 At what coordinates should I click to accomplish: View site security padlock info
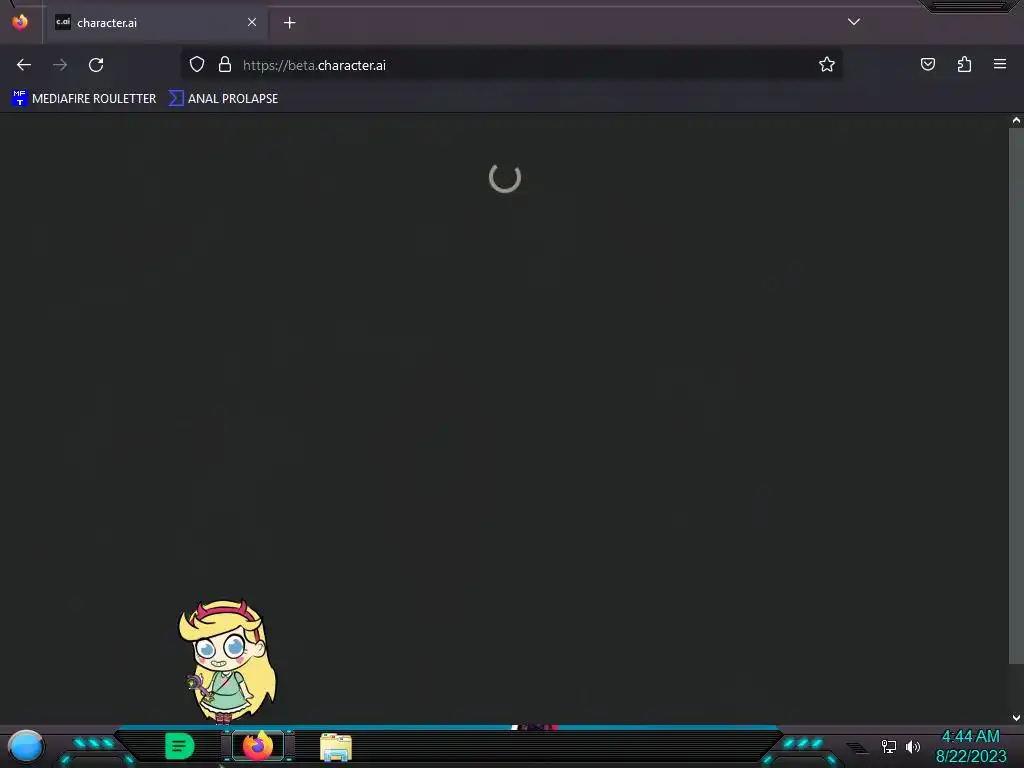(x=225, y=65)
